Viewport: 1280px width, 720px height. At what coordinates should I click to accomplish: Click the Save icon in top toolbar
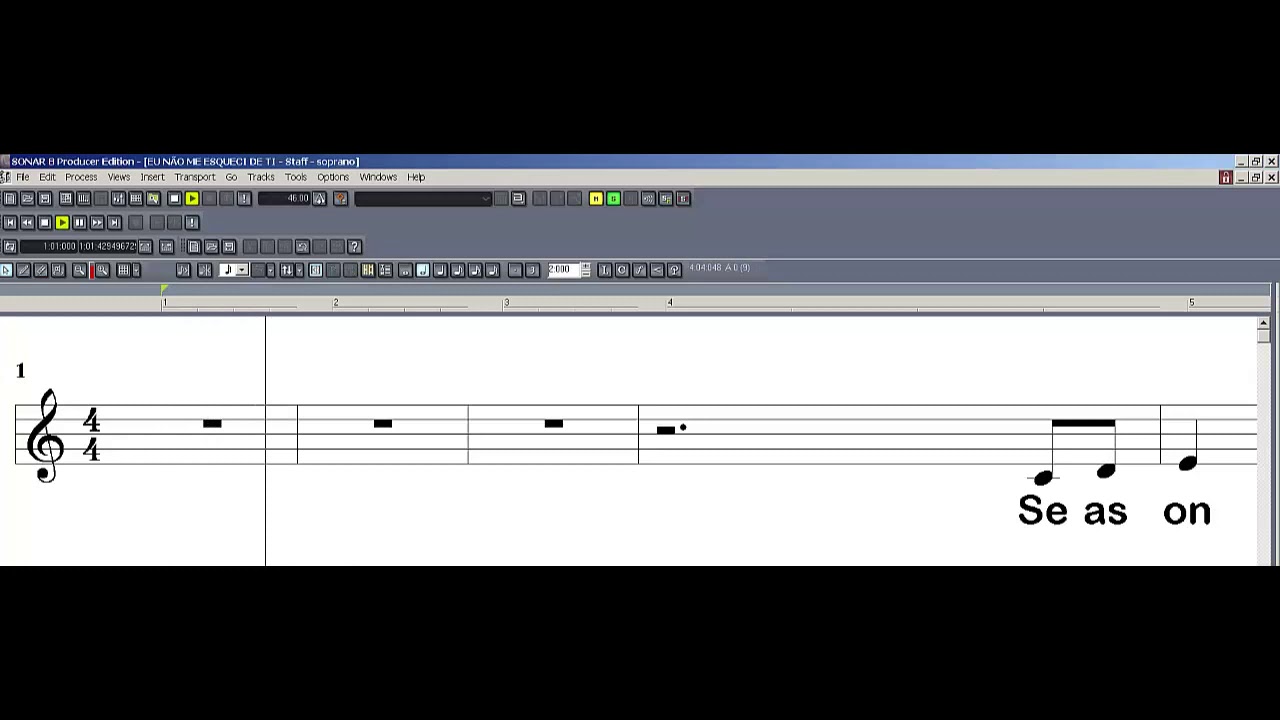pyautogui.click(x=45, y=198)
